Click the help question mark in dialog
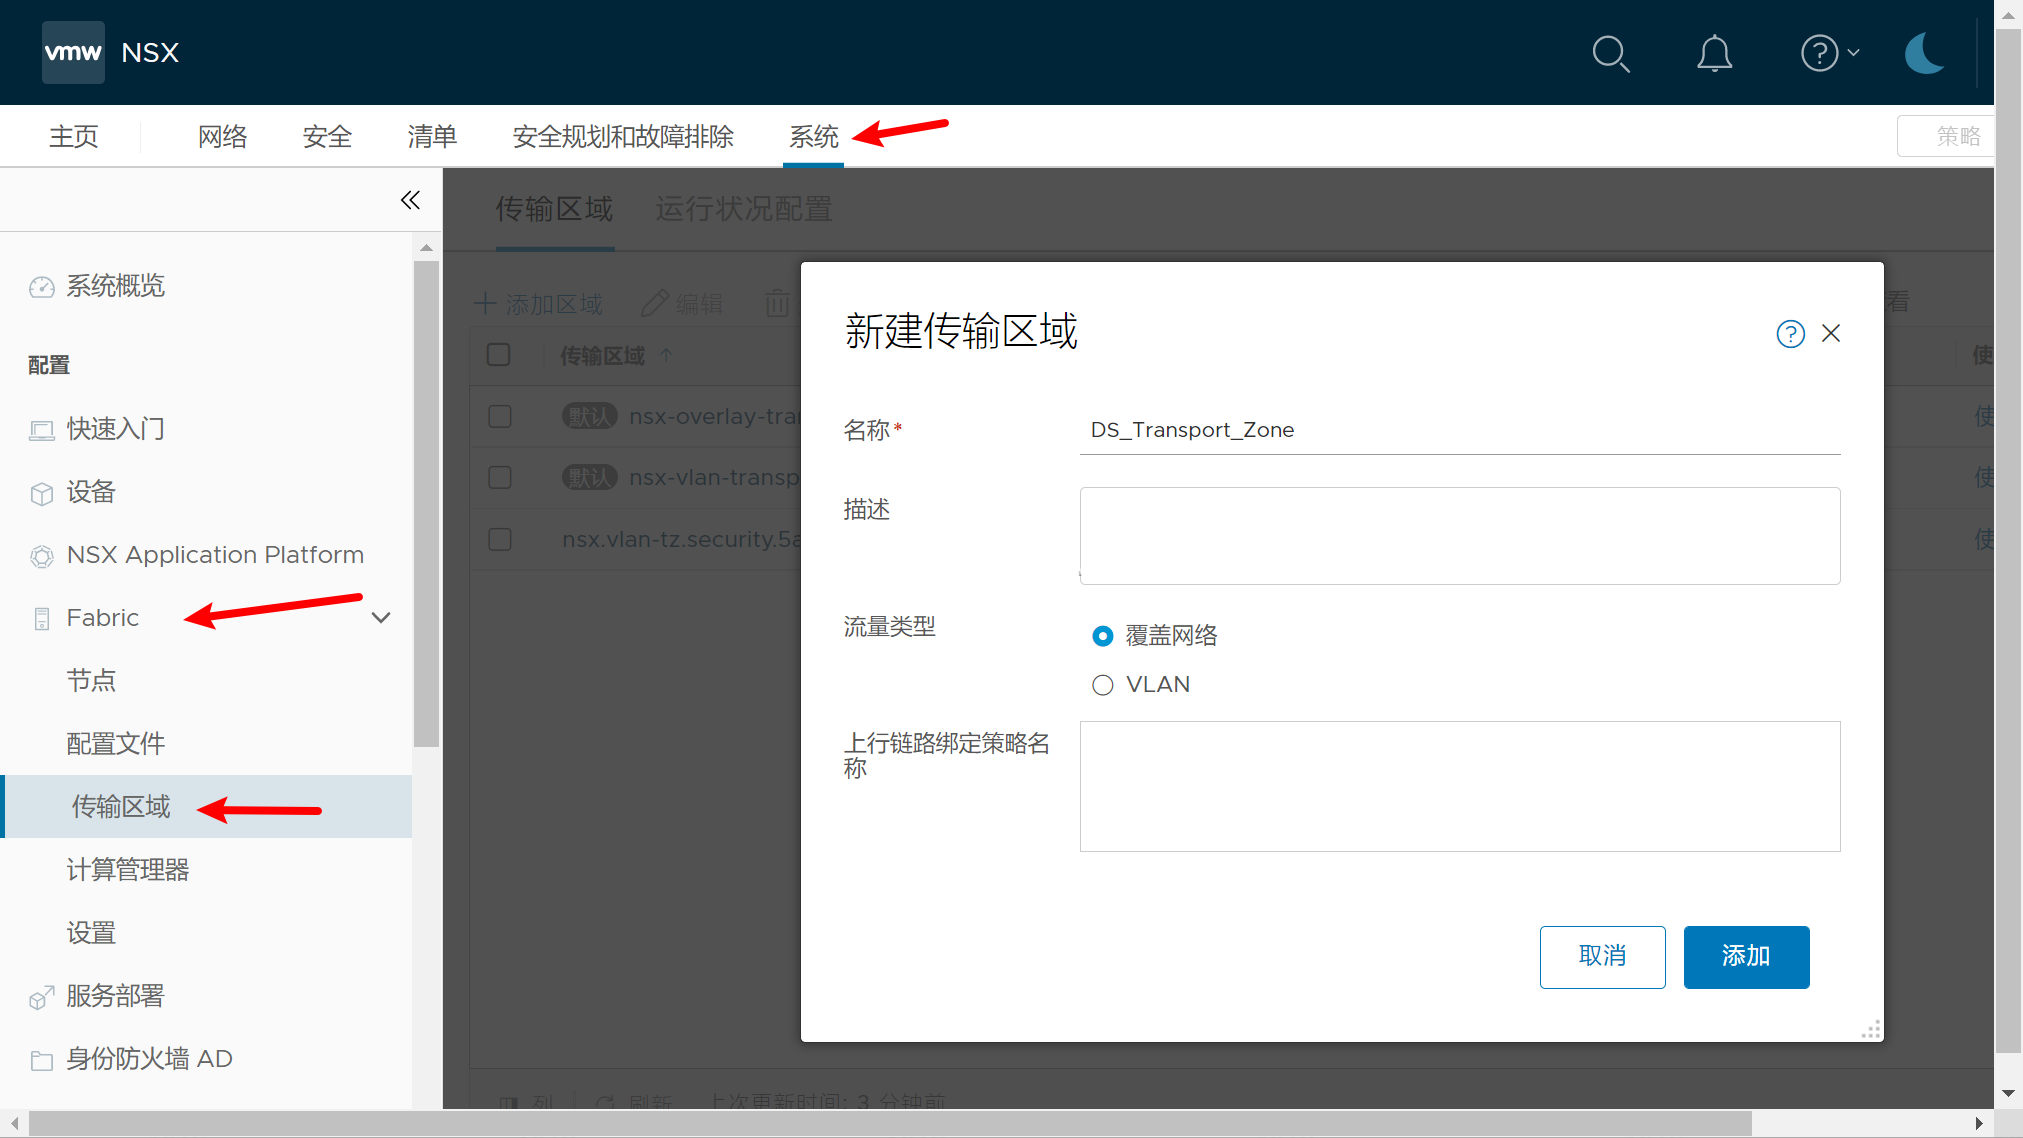 [1790, 334]
